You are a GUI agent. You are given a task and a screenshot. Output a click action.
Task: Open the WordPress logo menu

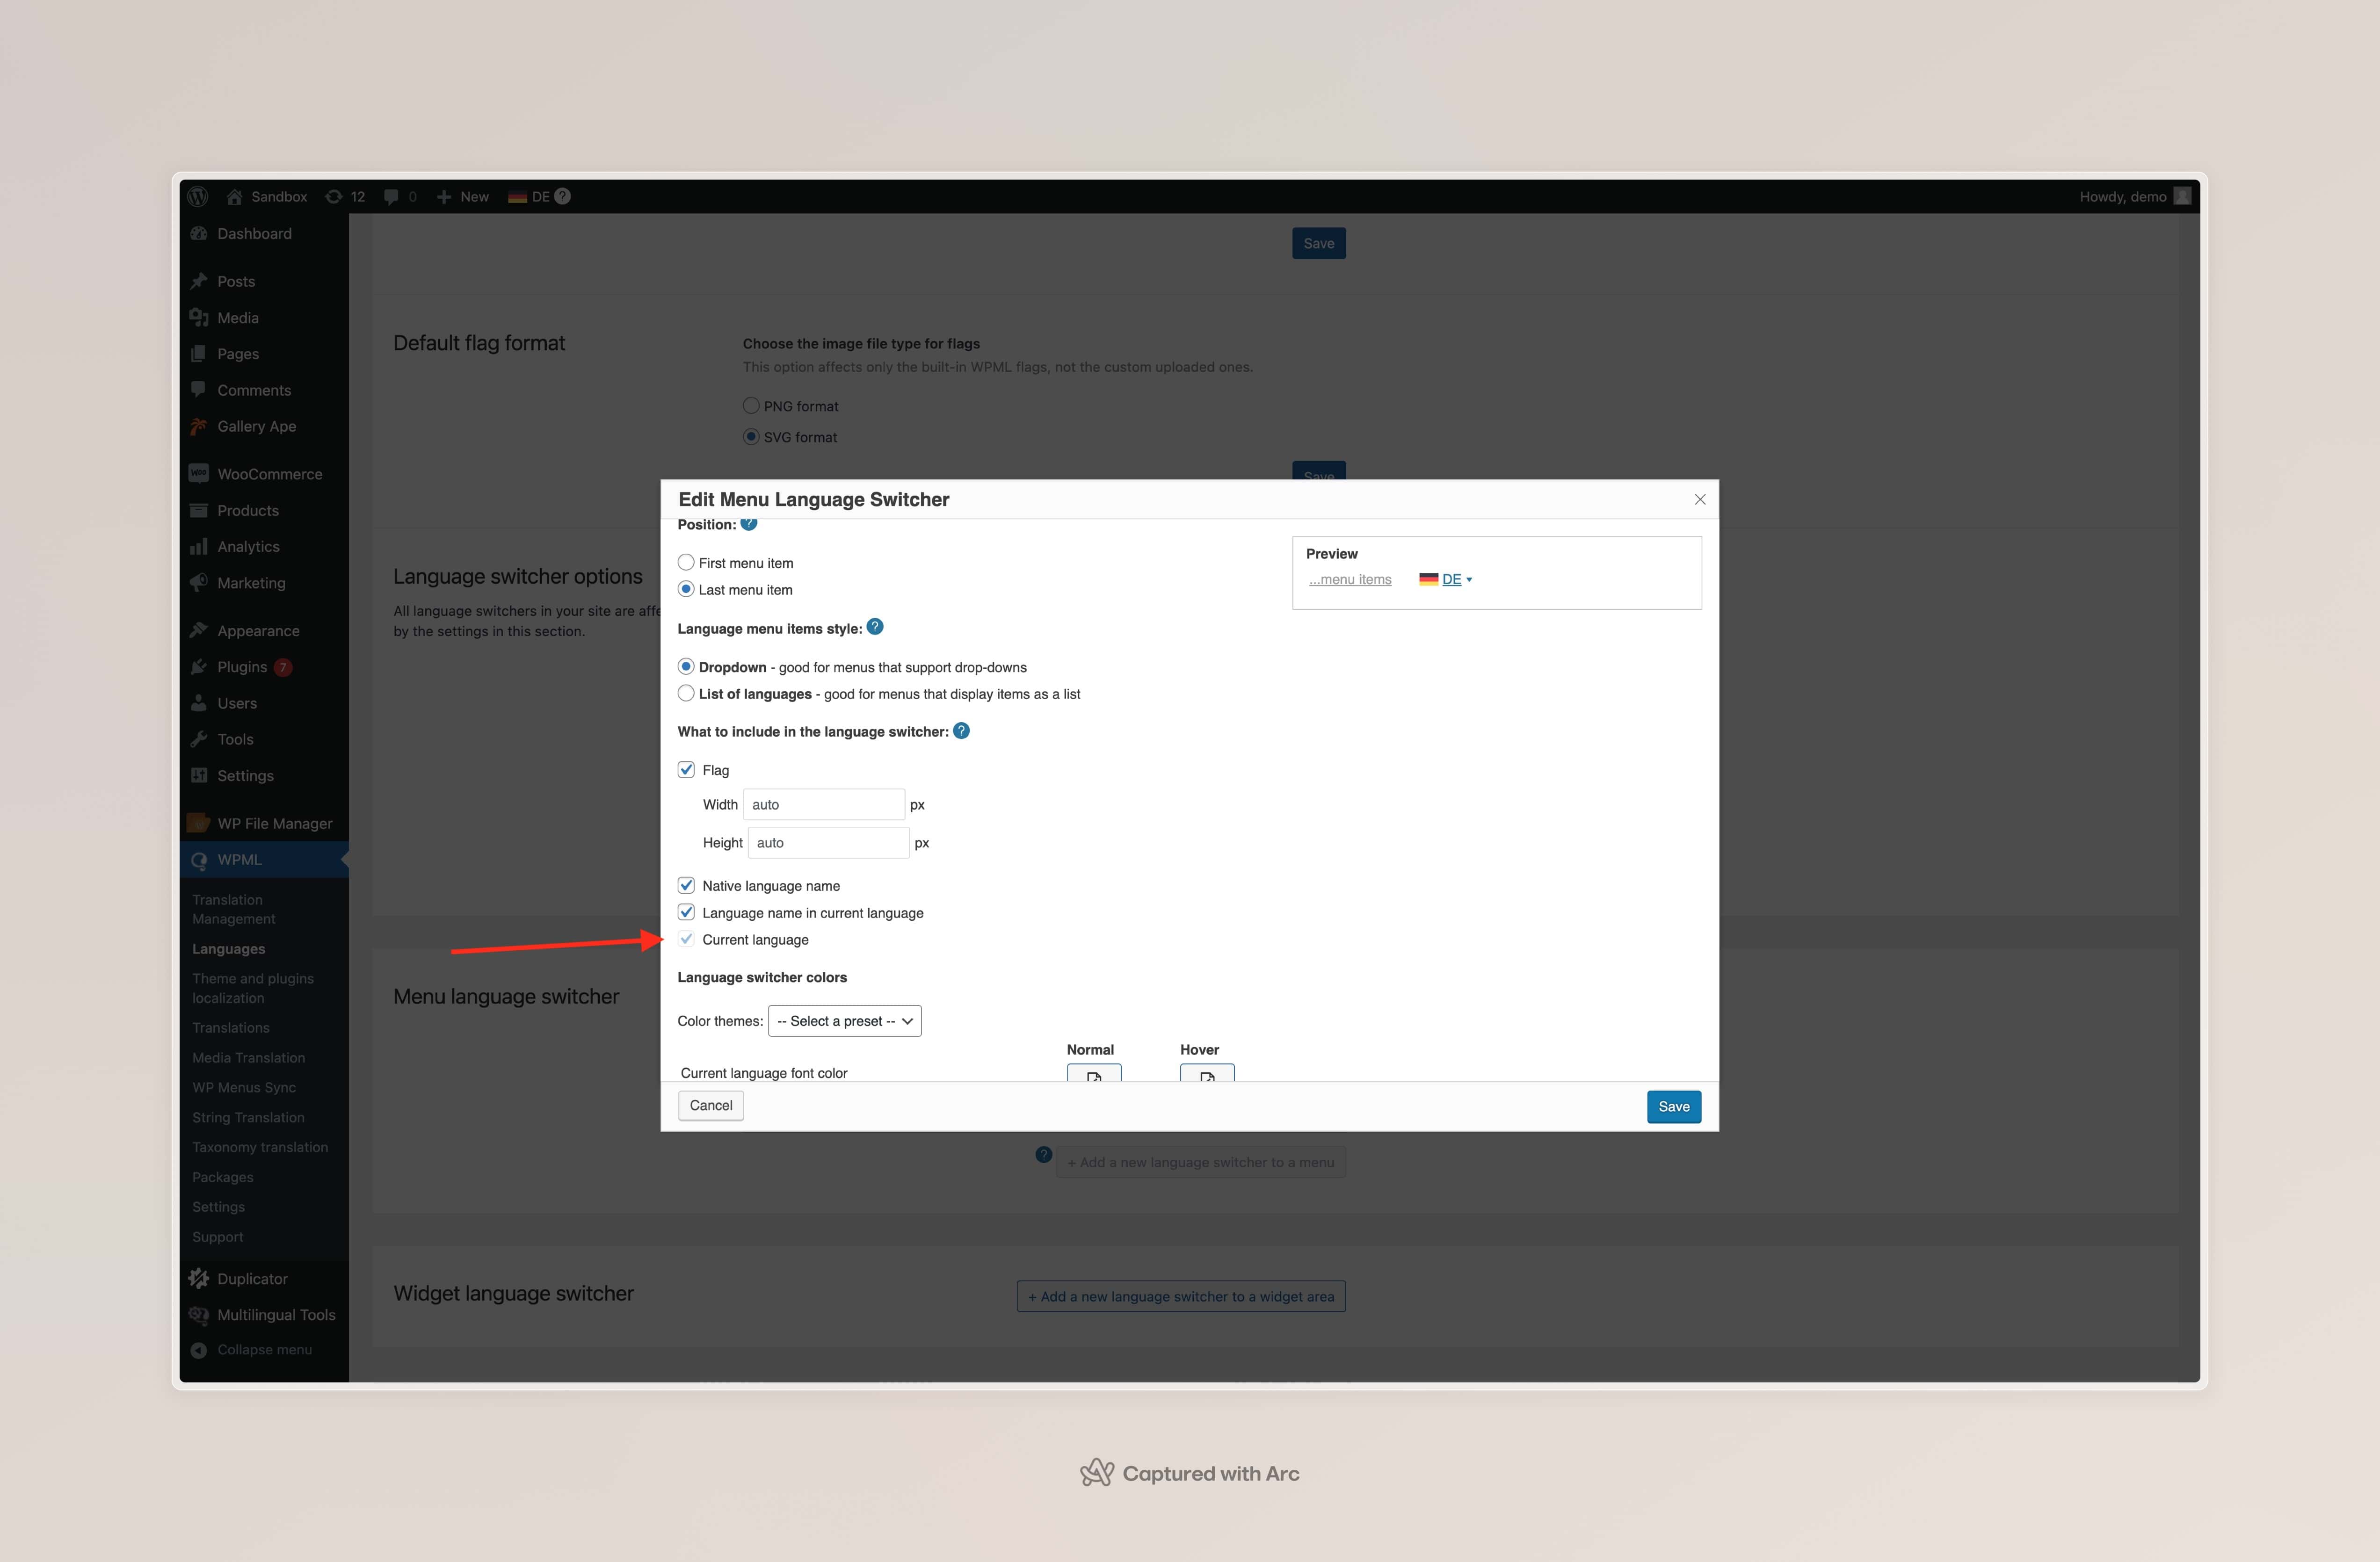pyautogui.click(x=198, y=196)
